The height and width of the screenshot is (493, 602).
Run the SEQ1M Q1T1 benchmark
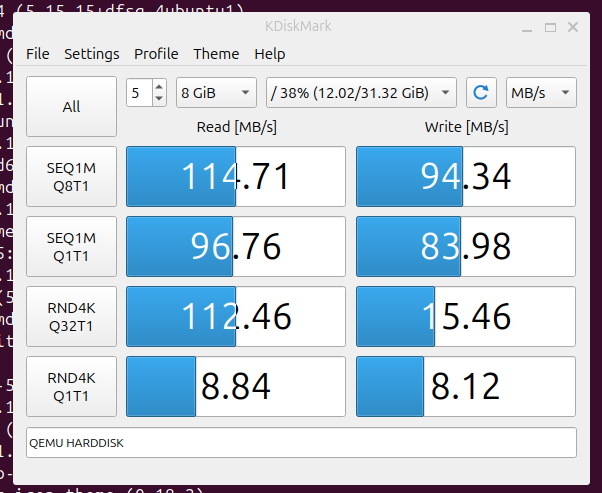71,246
